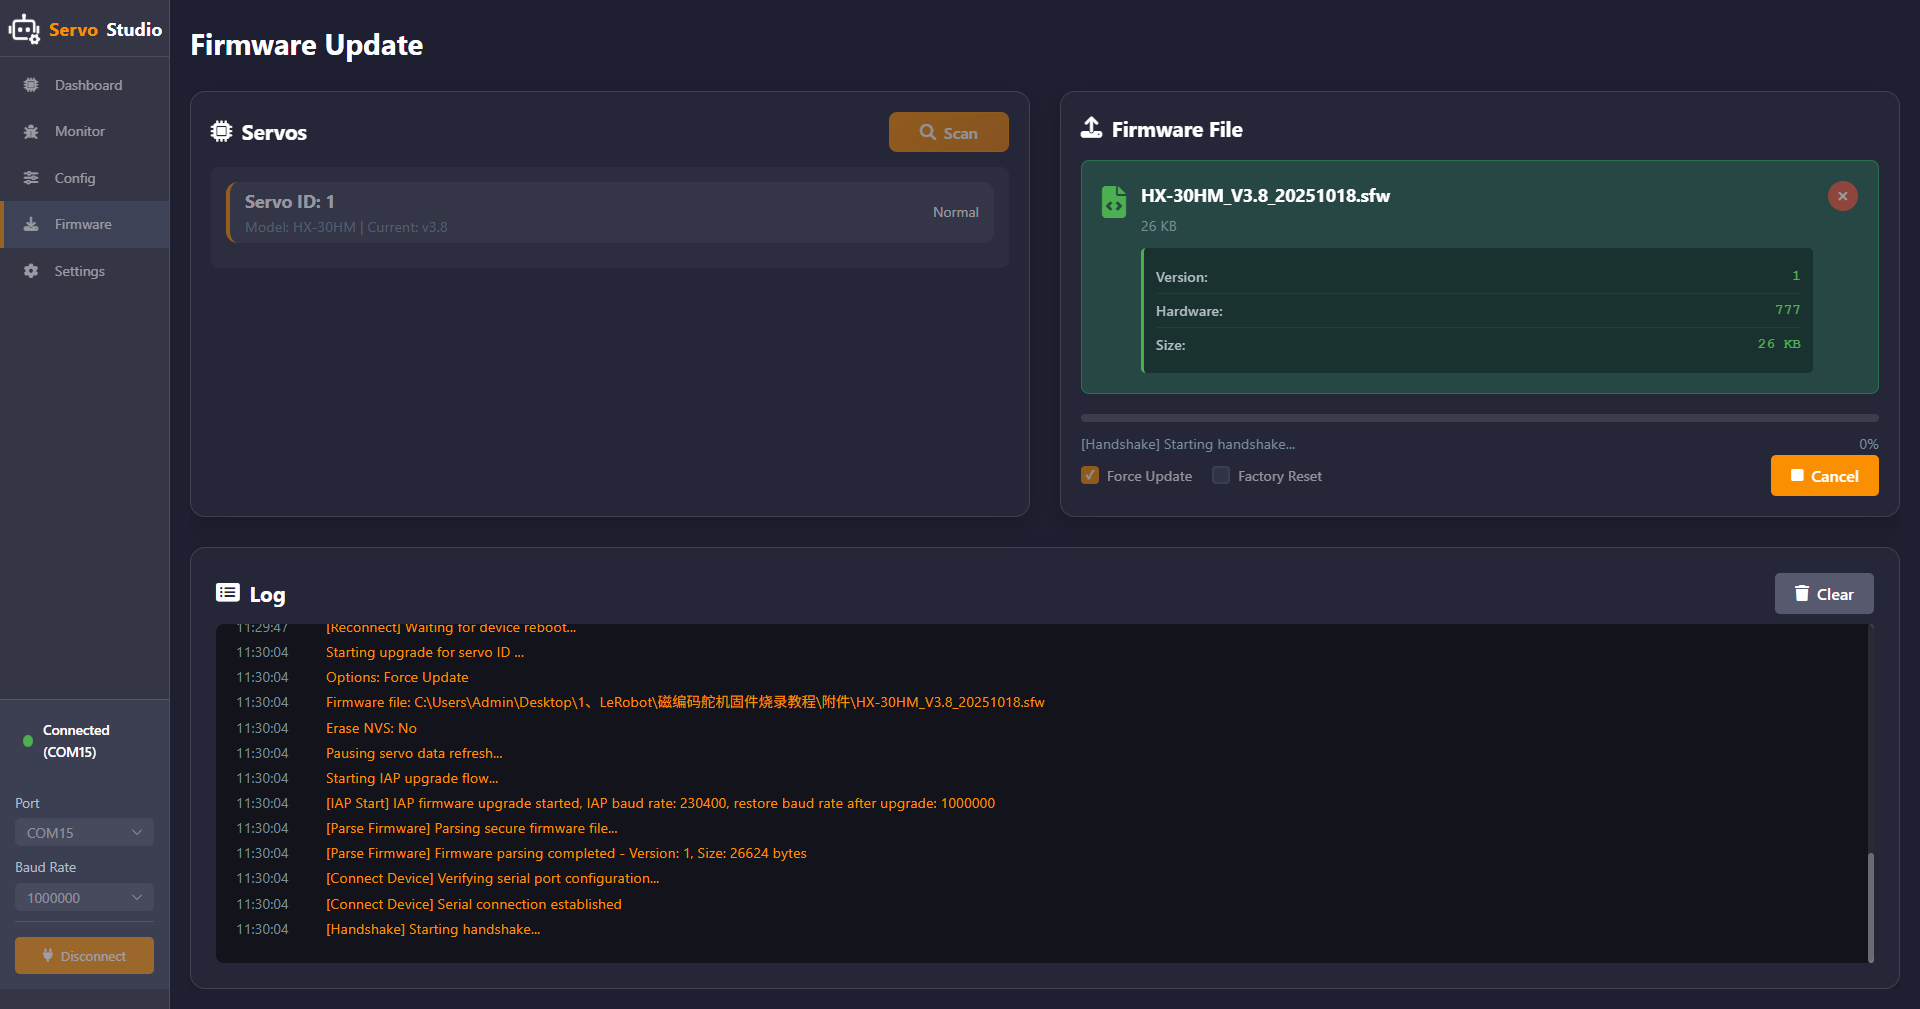Screen dimensions: 1920x1009
Task: Click log line 'Parsing secure firmware file...'
Action: click(472, 828)
